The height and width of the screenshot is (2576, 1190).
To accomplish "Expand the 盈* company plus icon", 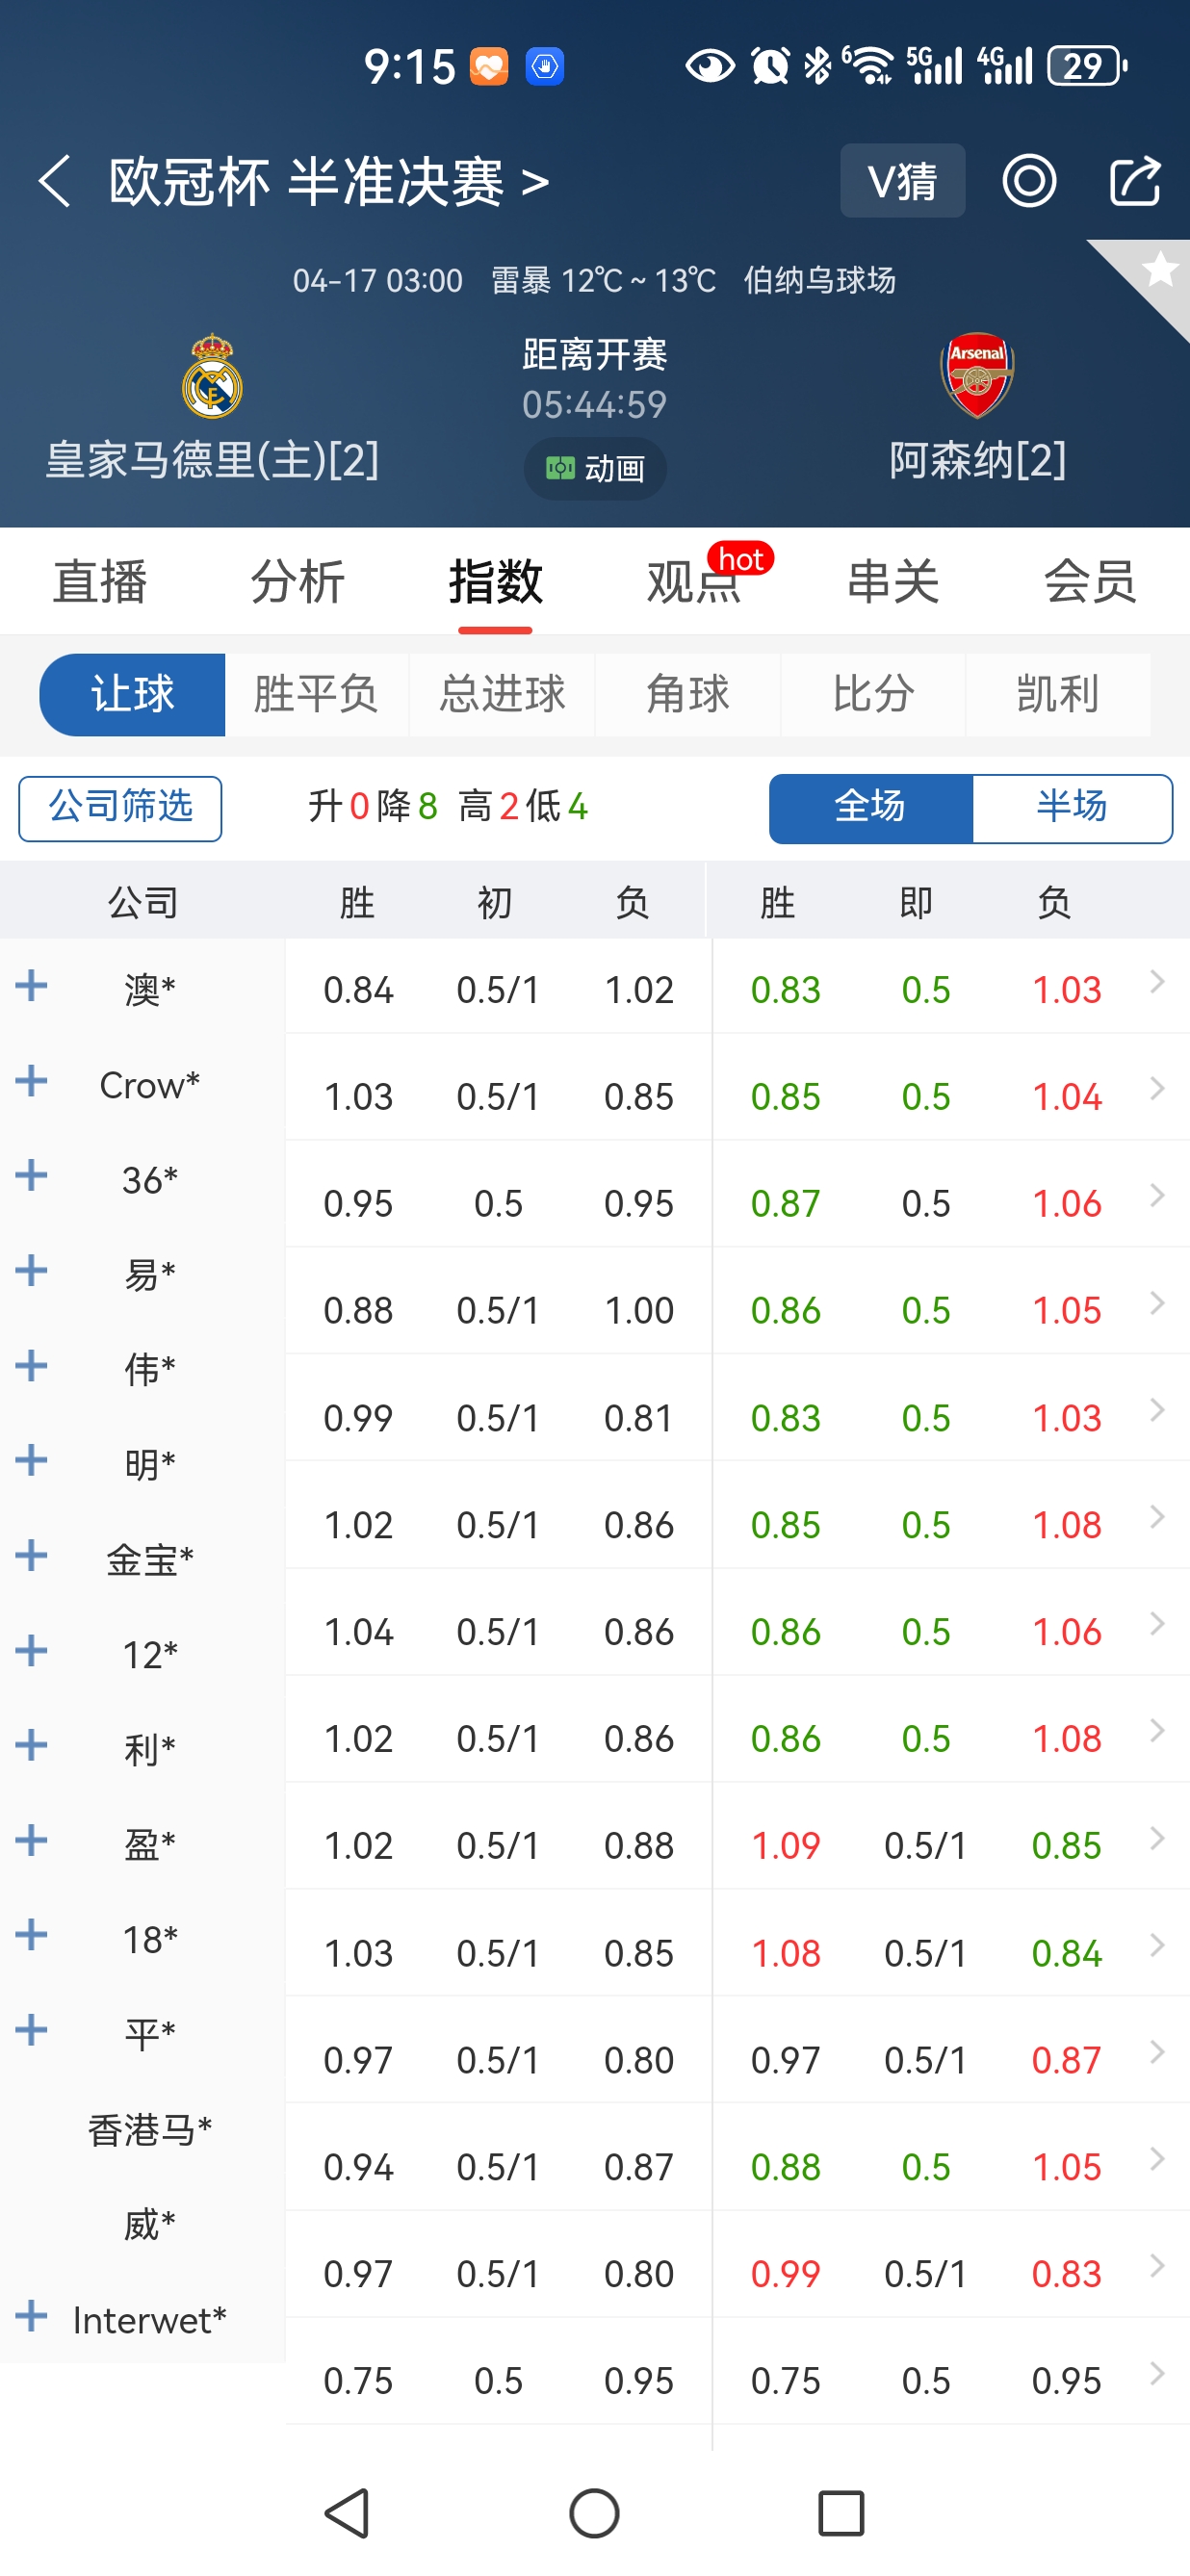I will click(32, 1841).
